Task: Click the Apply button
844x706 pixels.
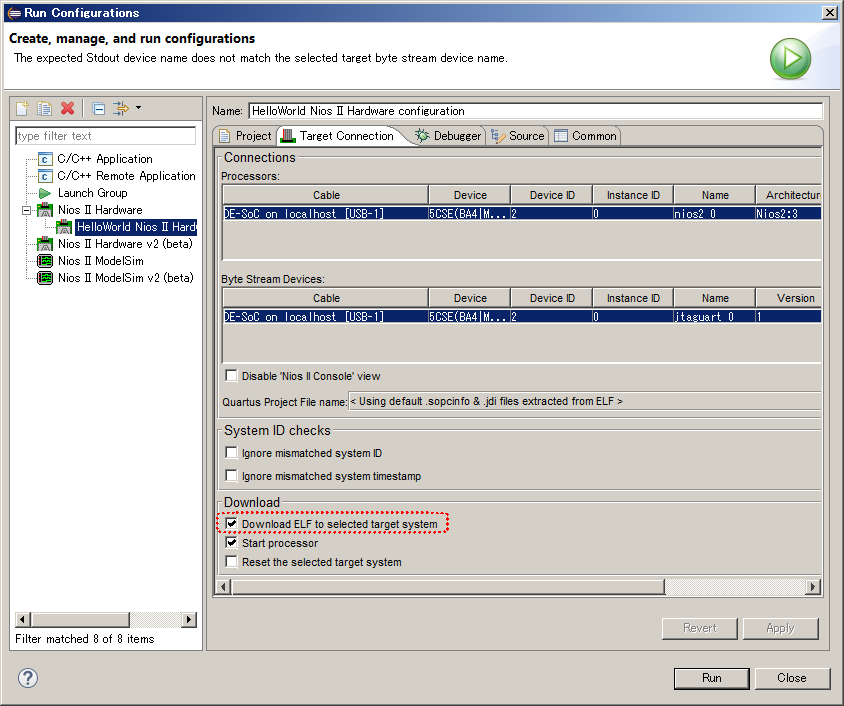Action: pyautogui.click(x=780, y=628)
